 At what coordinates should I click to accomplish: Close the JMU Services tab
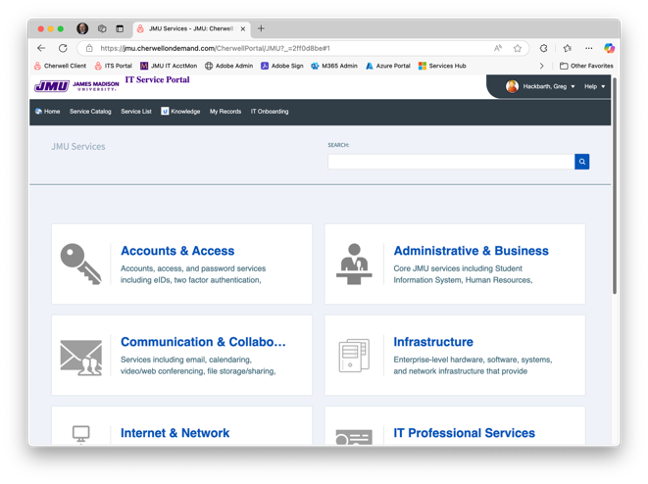point(243,29)
